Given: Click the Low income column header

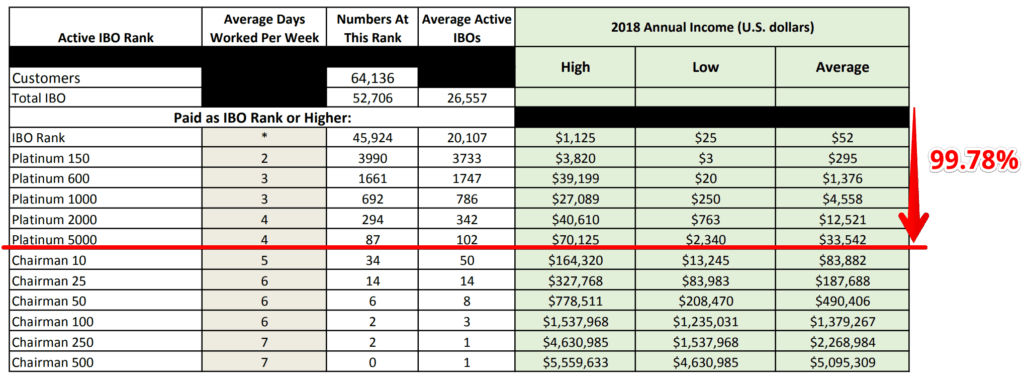Looking at the screenshot, I should [x=705, y=67].
